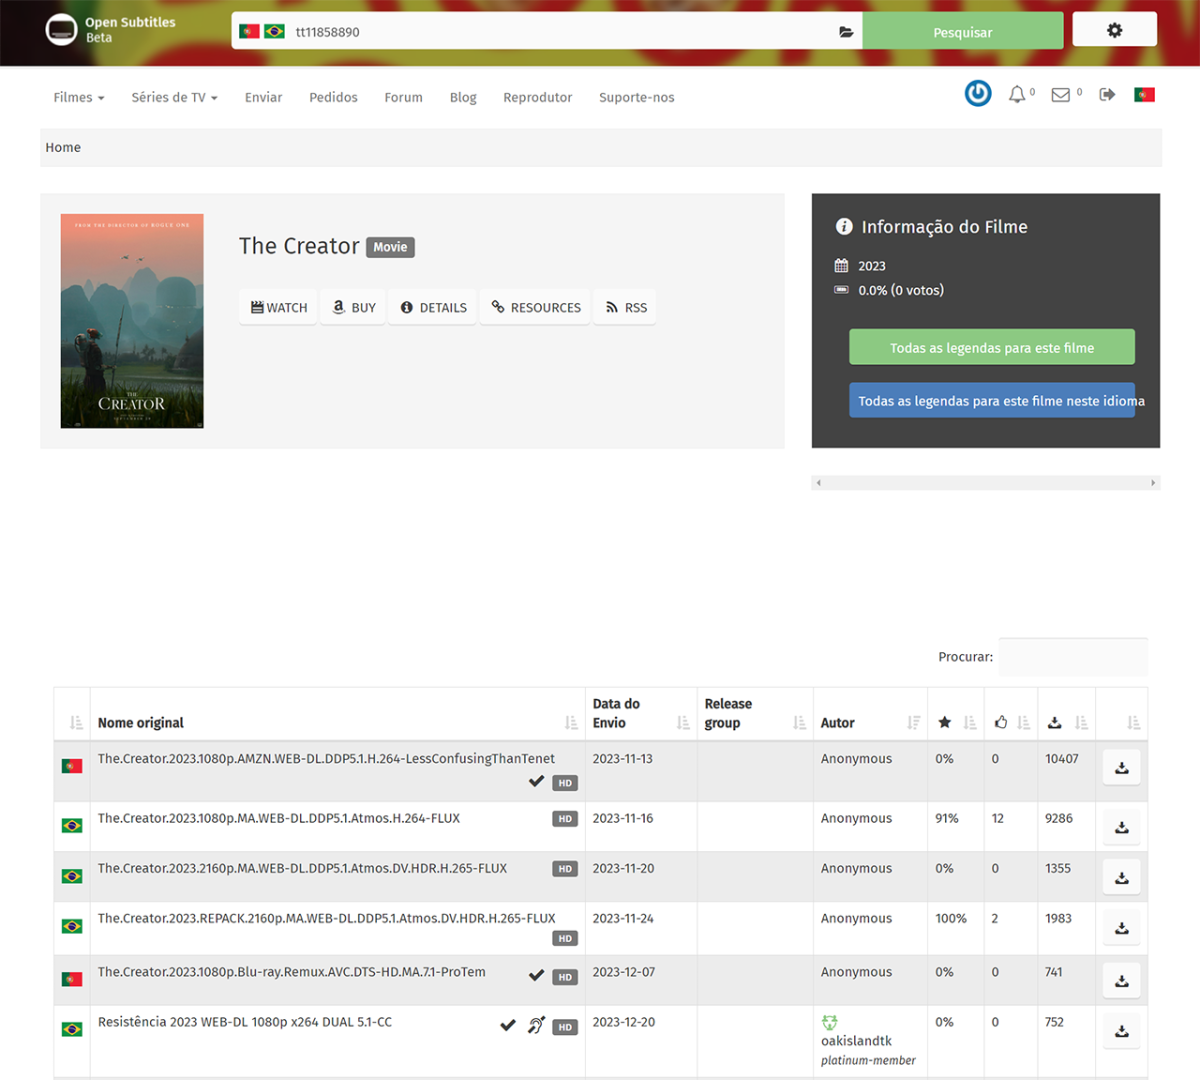Click the blue power icon in navbar

977,94
